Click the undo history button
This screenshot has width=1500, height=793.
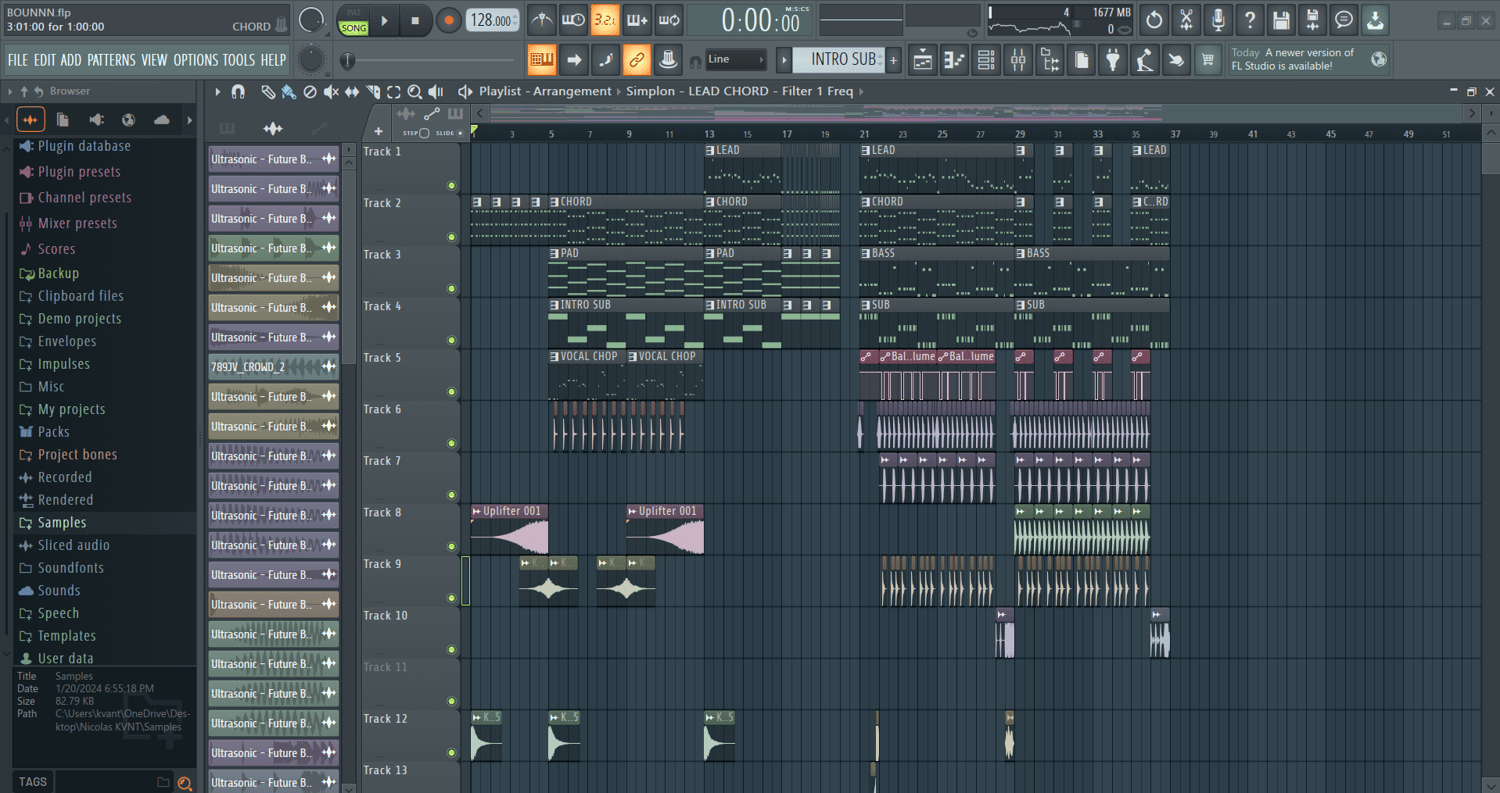coord(1154,20)
